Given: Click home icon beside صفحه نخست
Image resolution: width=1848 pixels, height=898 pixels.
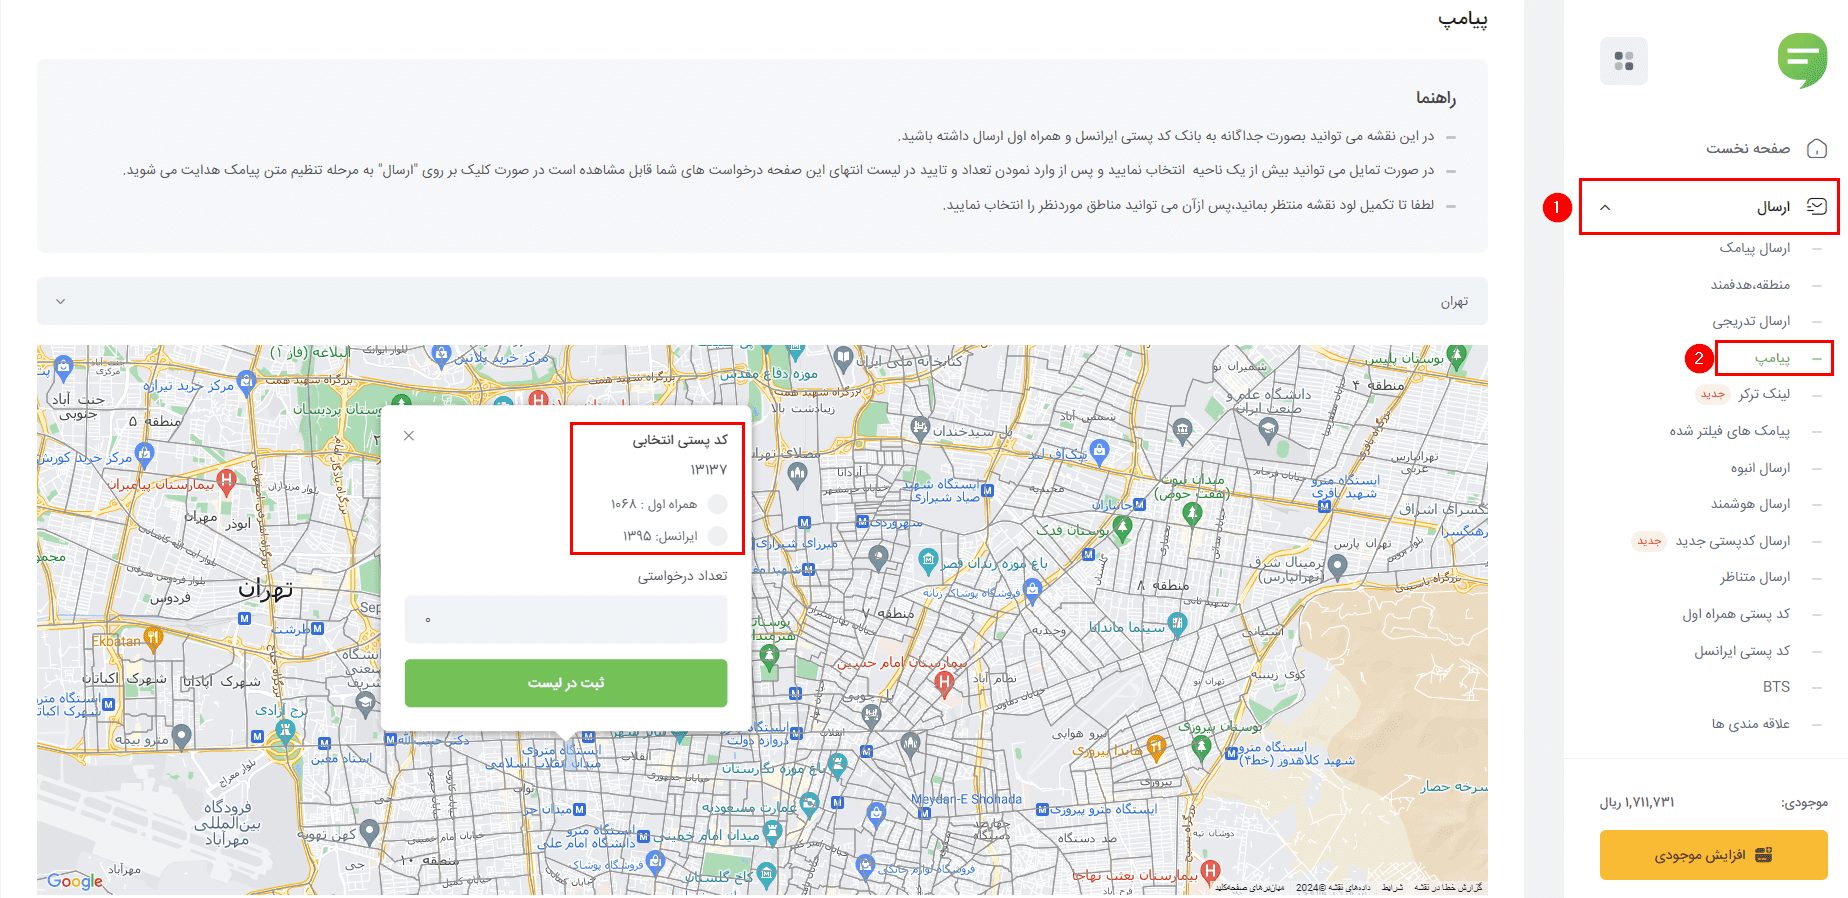Looking at the screenshot, I should (x=1817, y=148).
